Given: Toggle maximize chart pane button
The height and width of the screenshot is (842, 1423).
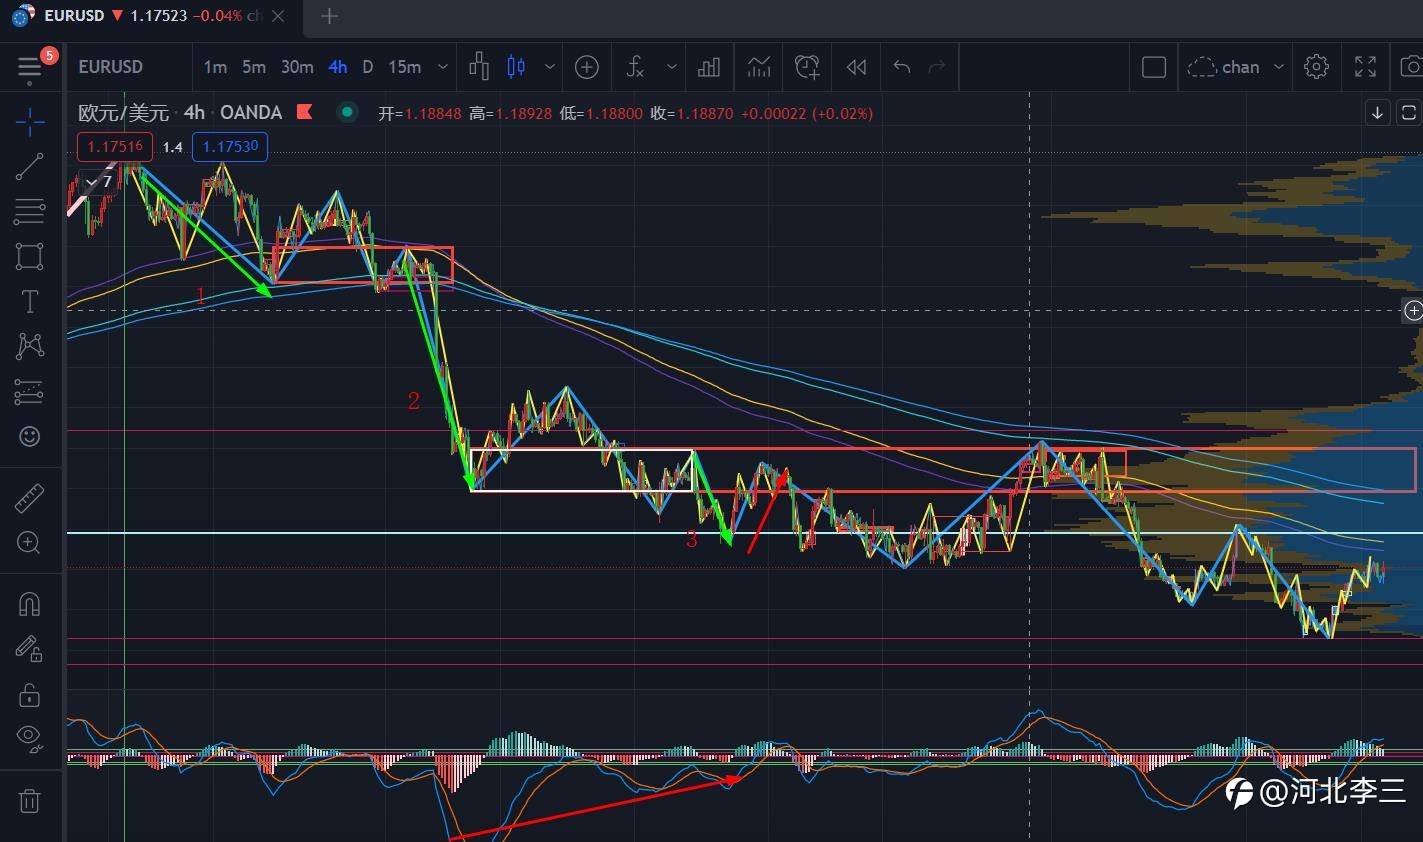Looking at the screenshot, I should coord(1408,112).
